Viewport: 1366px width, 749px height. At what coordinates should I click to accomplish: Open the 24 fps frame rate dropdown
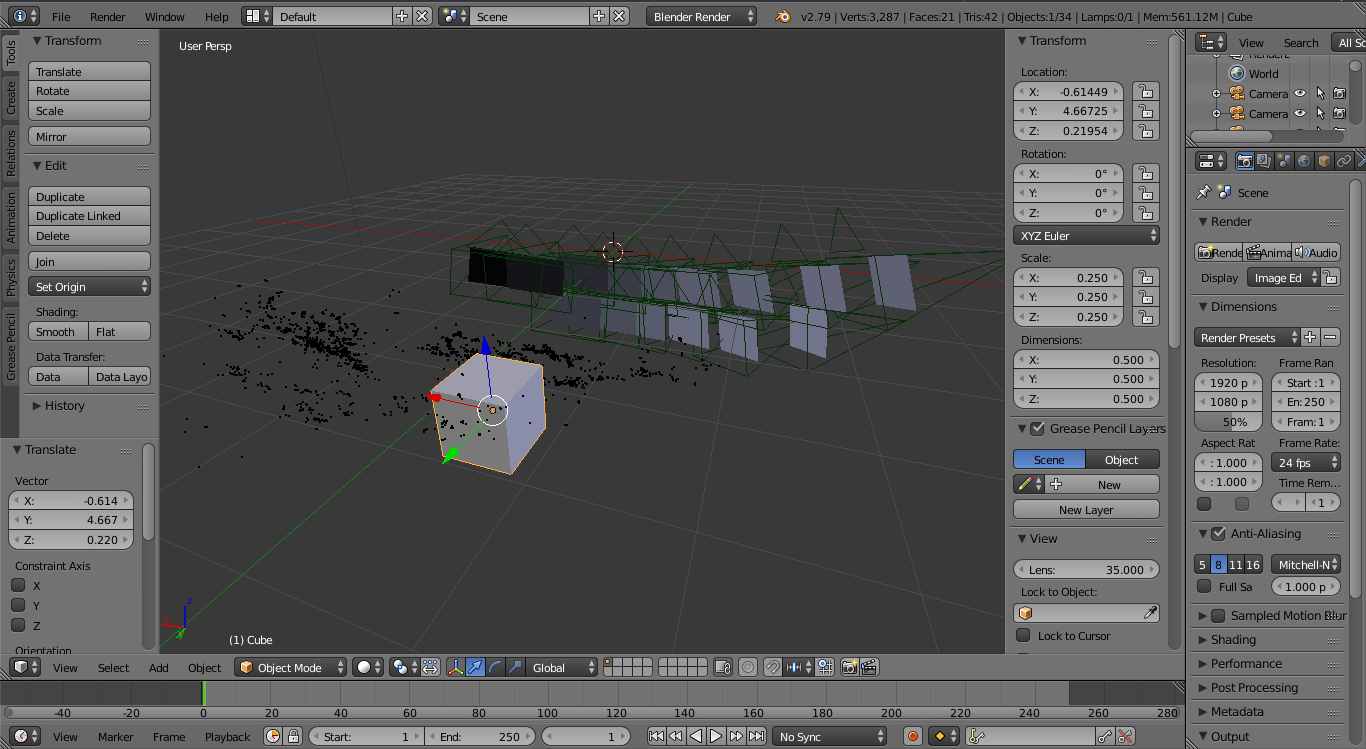point(1306,462)
